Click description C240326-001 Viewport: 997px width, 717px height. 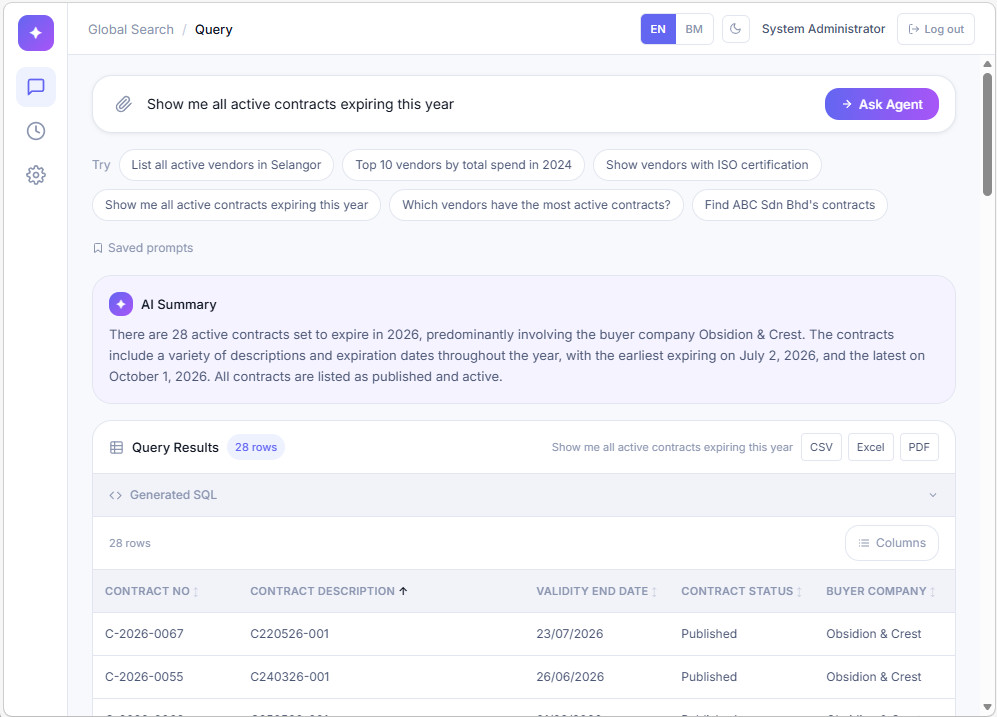290,677
